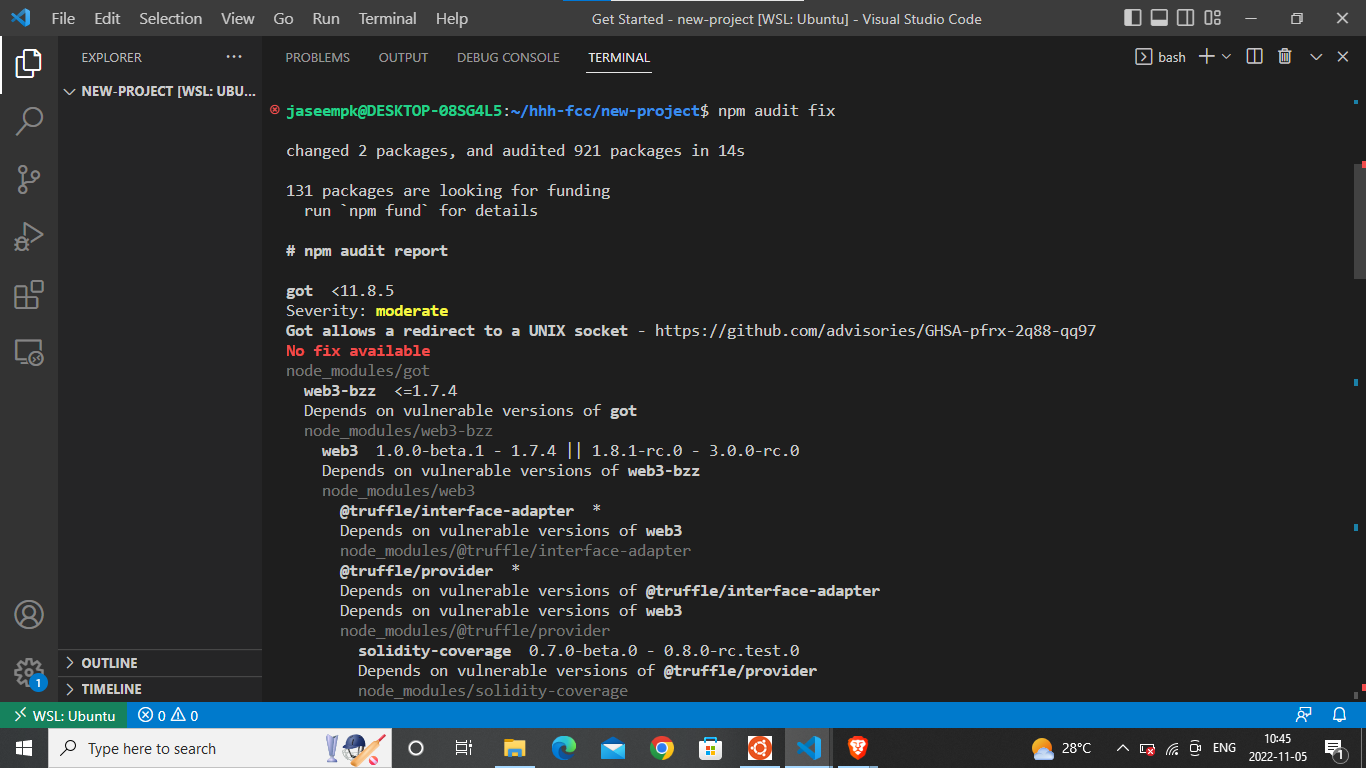1366x768 pixels.
Task: Open the Search view in the activity bar
Action: (29, 121)
